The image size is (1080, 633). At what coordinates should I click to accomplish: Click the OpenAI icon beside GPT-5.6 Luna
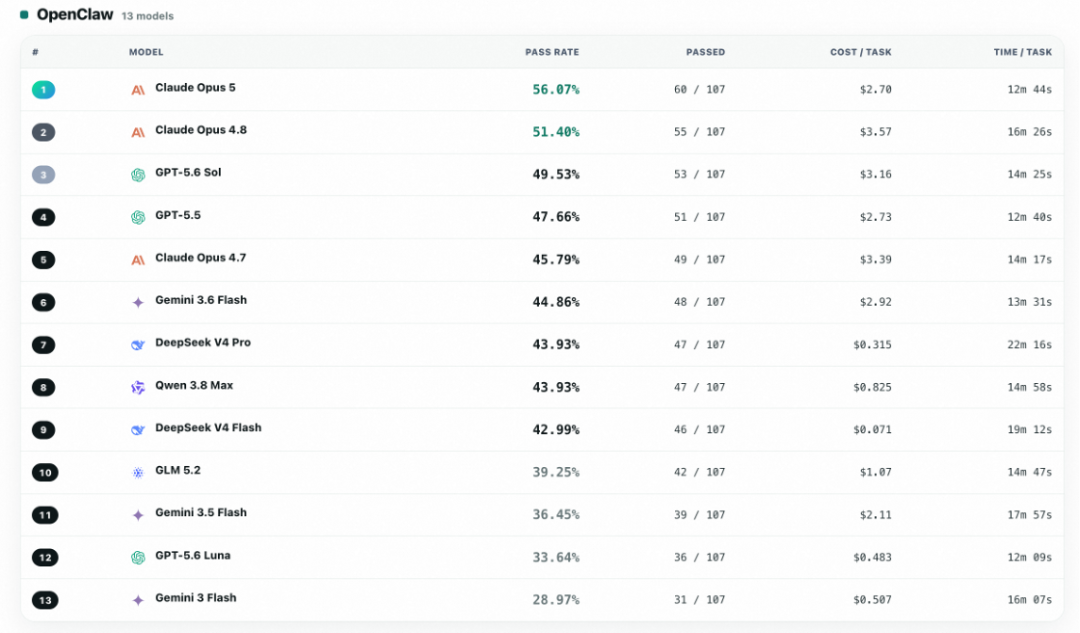[x=138, y=557]
